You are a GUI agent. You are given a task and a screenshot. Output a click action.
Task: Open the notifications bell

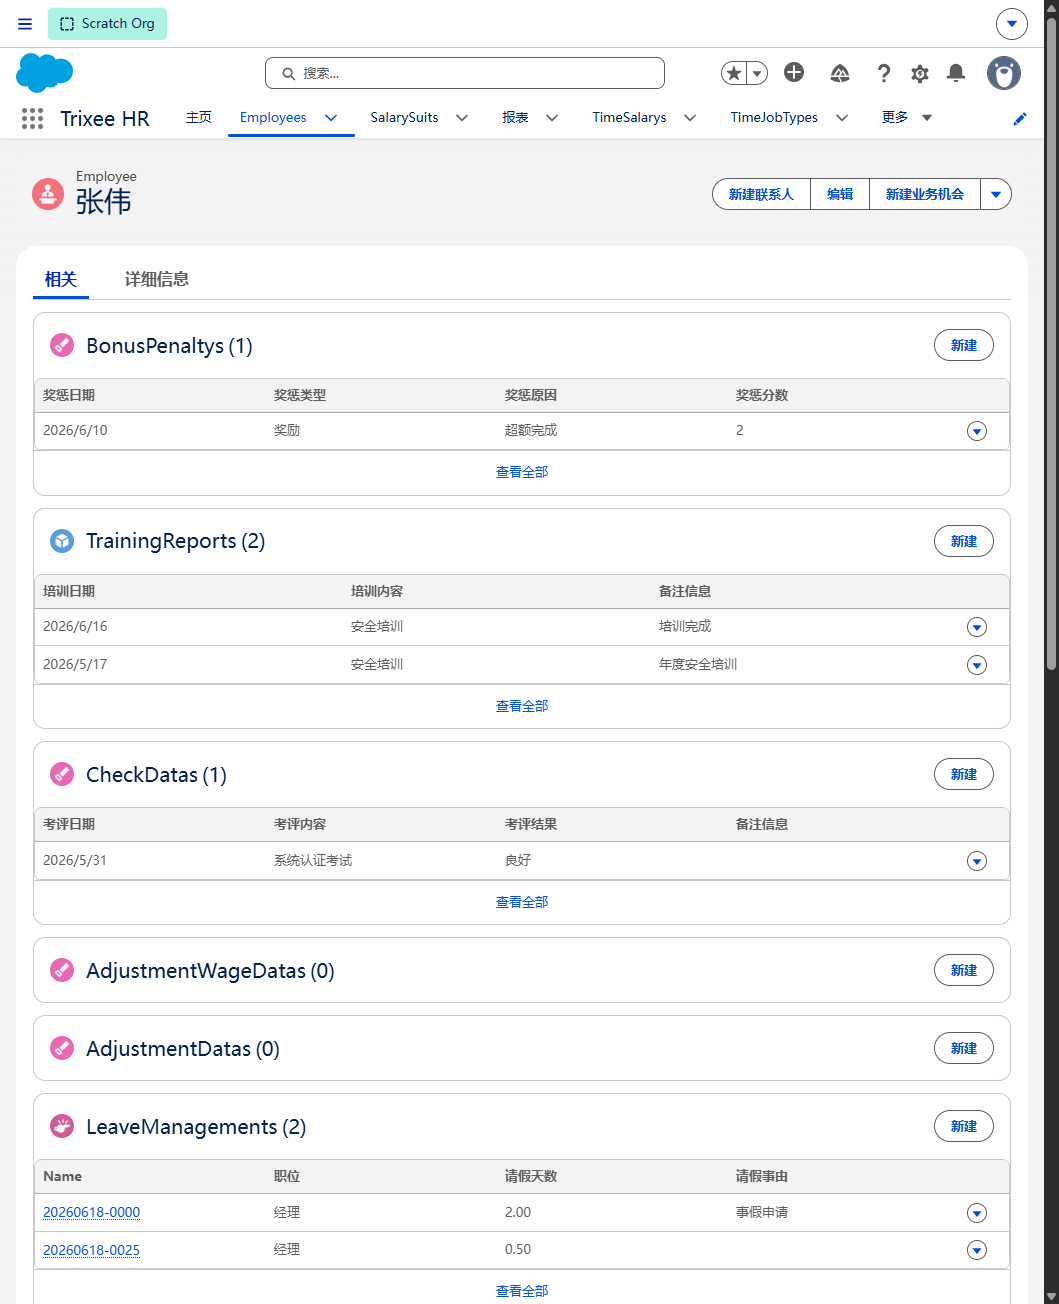pyautogui.click(x=956, y=73)
